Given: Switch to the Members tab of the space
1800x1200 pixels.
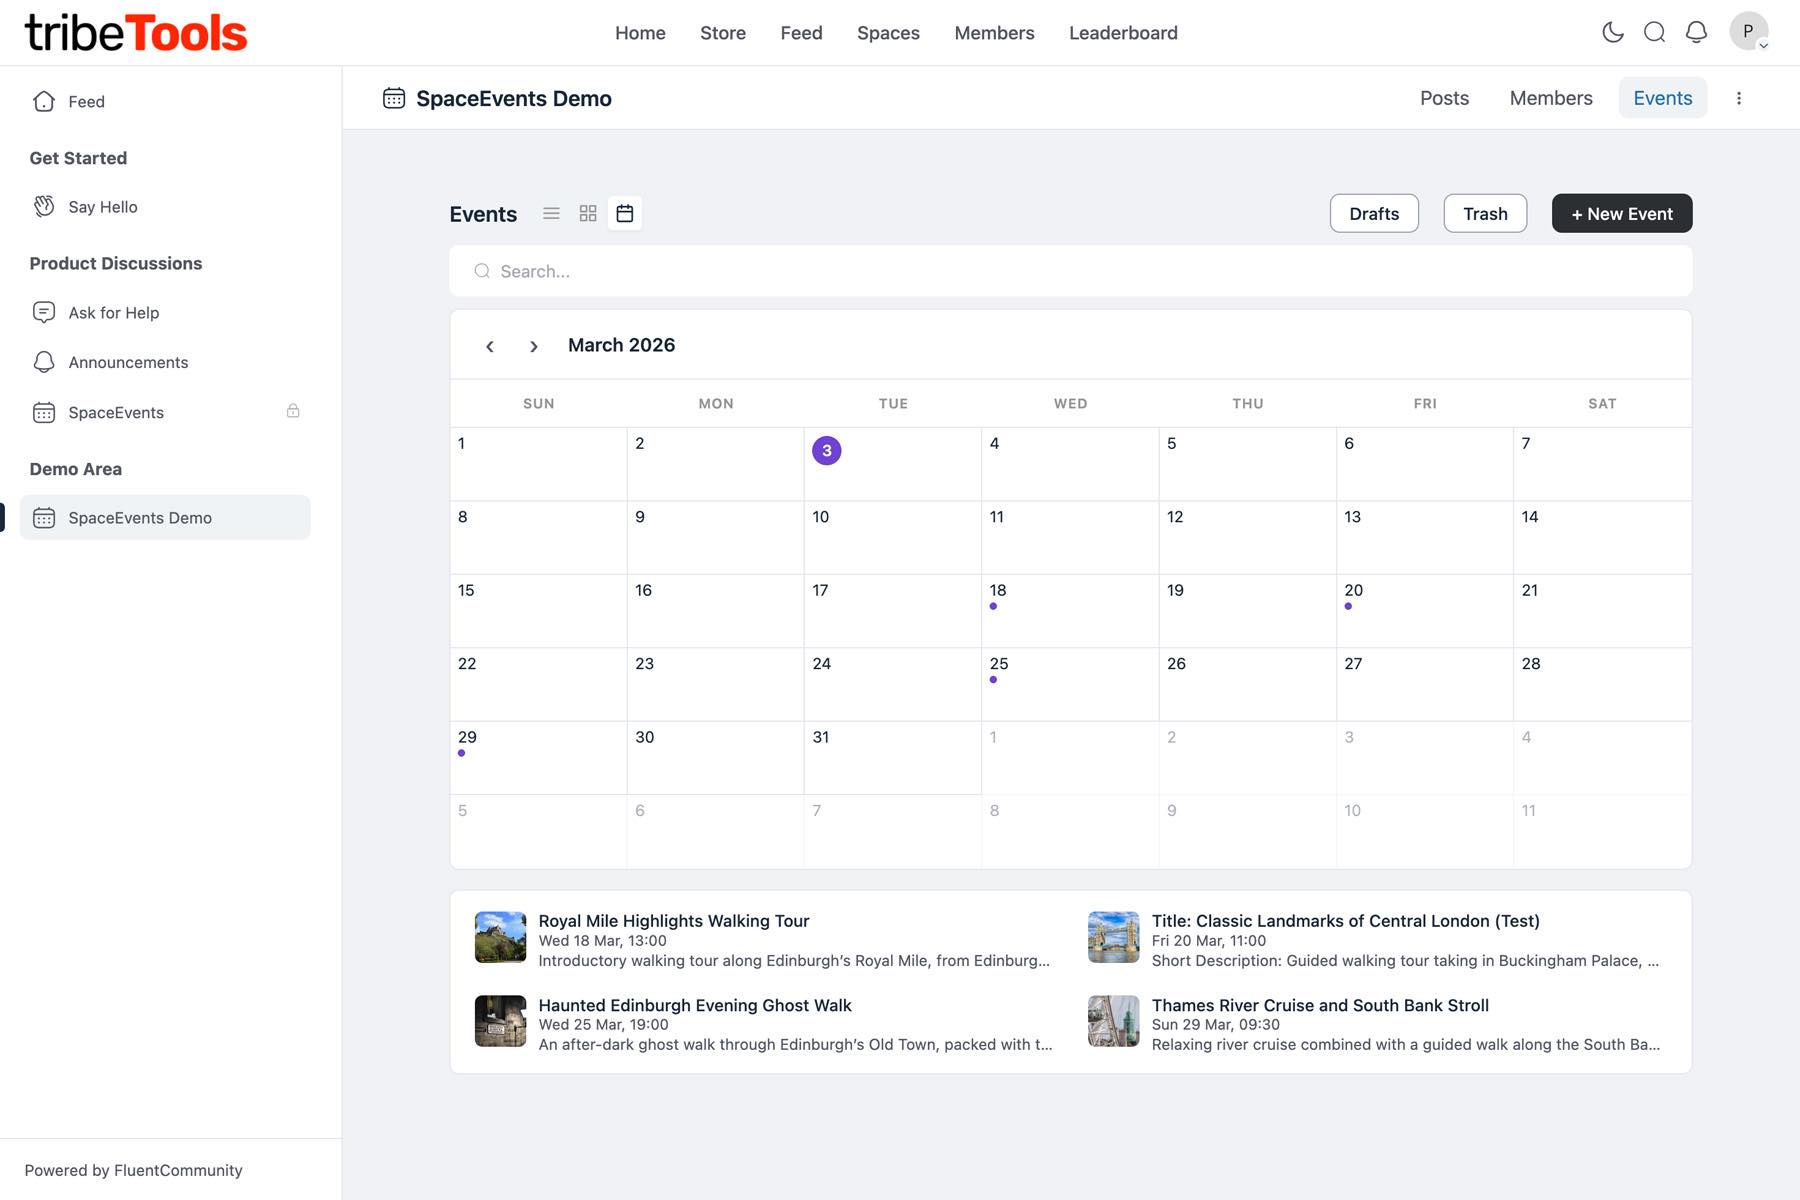Looking at the screenshot, I should coord(1550,98).
